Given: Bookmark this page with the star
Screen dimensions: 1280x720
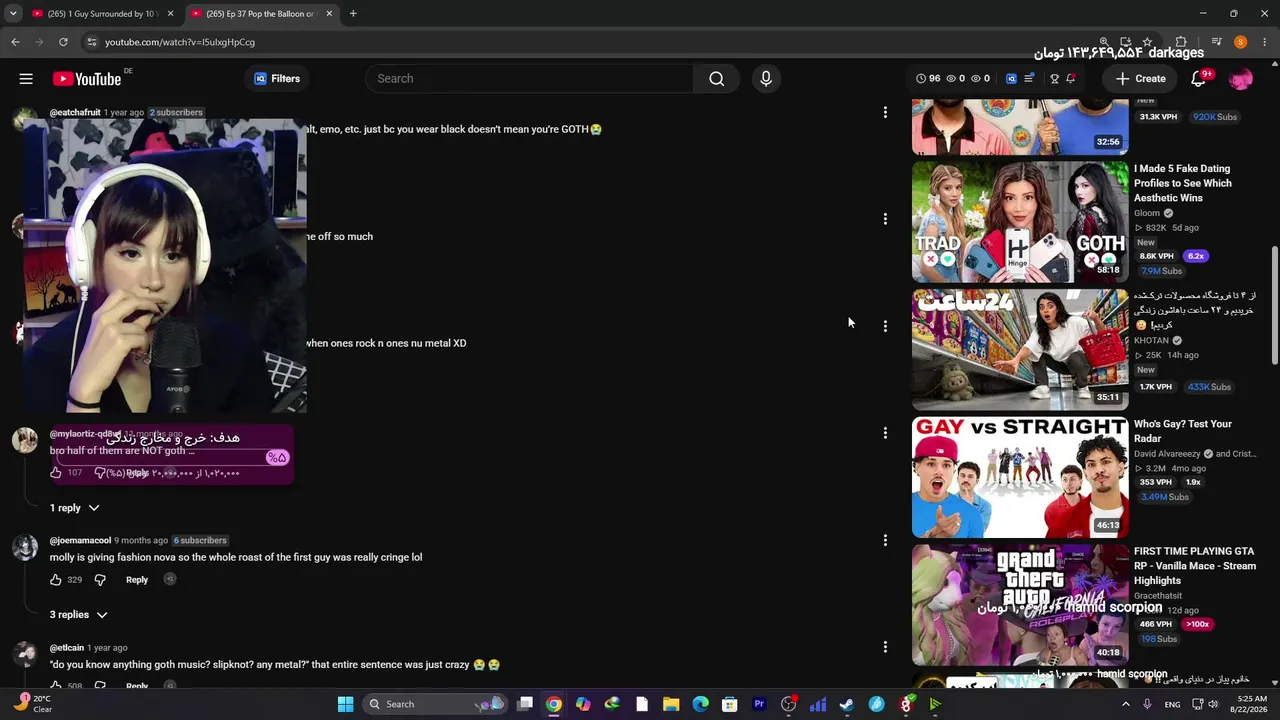Looking at the screenshot, I should coord(1147,42).
